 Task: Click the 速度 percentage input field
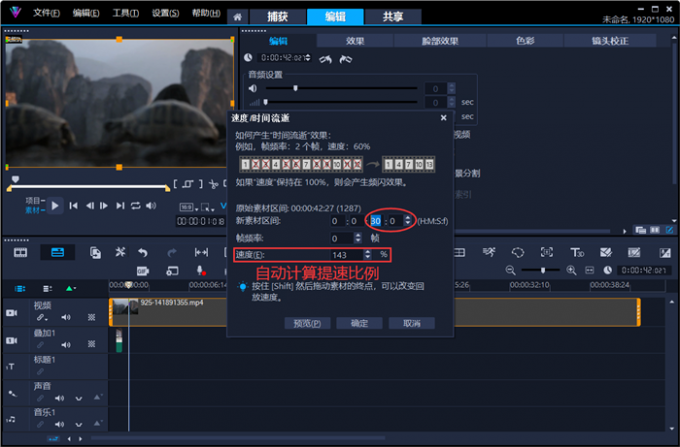[347, 255]
